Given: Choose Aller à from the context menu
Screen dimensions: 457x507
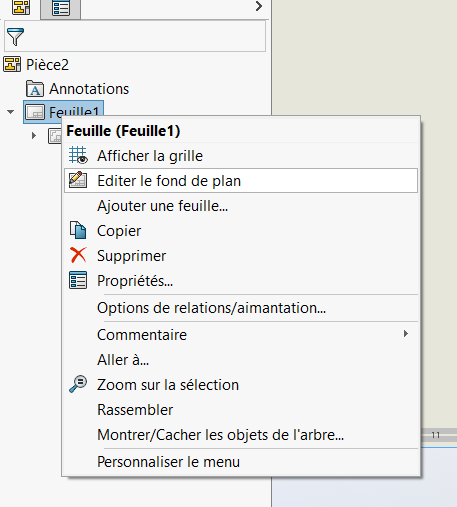Looking at the screenshot, I should pyautogui.click(x=123, y=360).
